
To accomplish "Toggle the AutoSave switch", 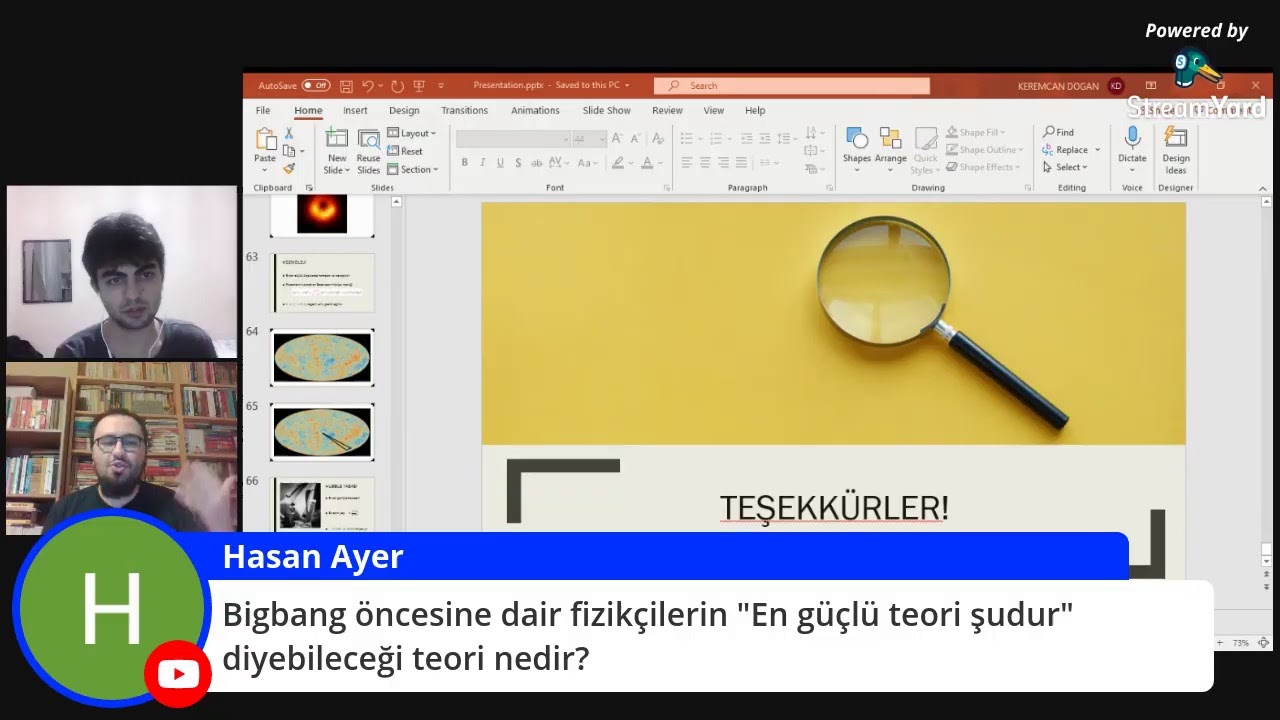I will point(316,86).
